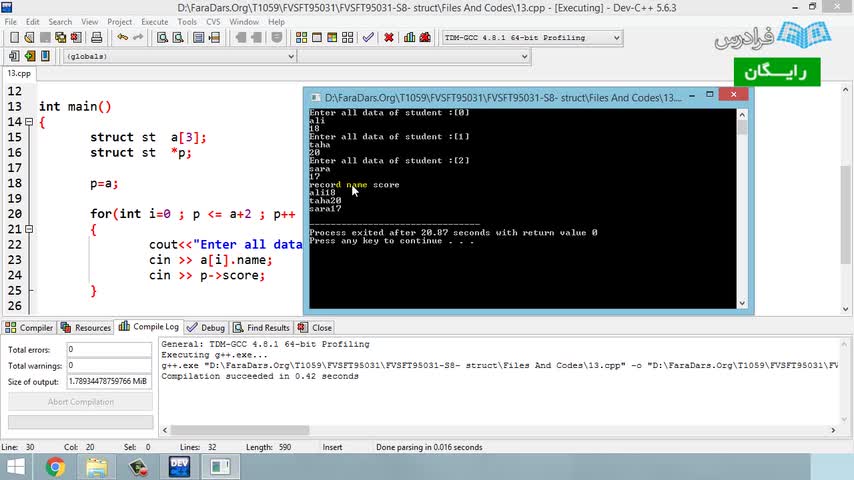Click the Go to function icon

pos(199,38)
